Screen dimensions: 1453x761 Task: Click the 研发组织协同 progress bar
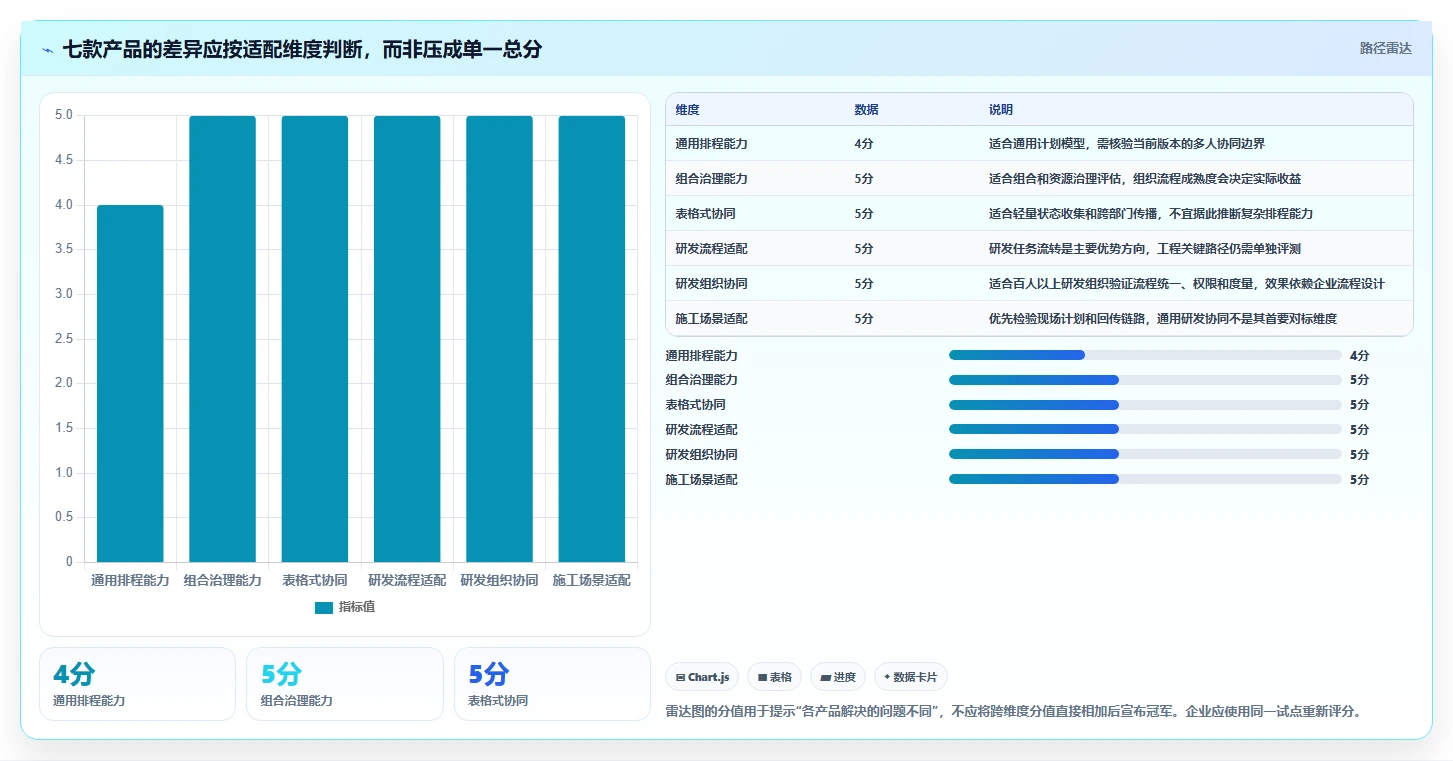pyautogui.click(x=1145, y=454)
